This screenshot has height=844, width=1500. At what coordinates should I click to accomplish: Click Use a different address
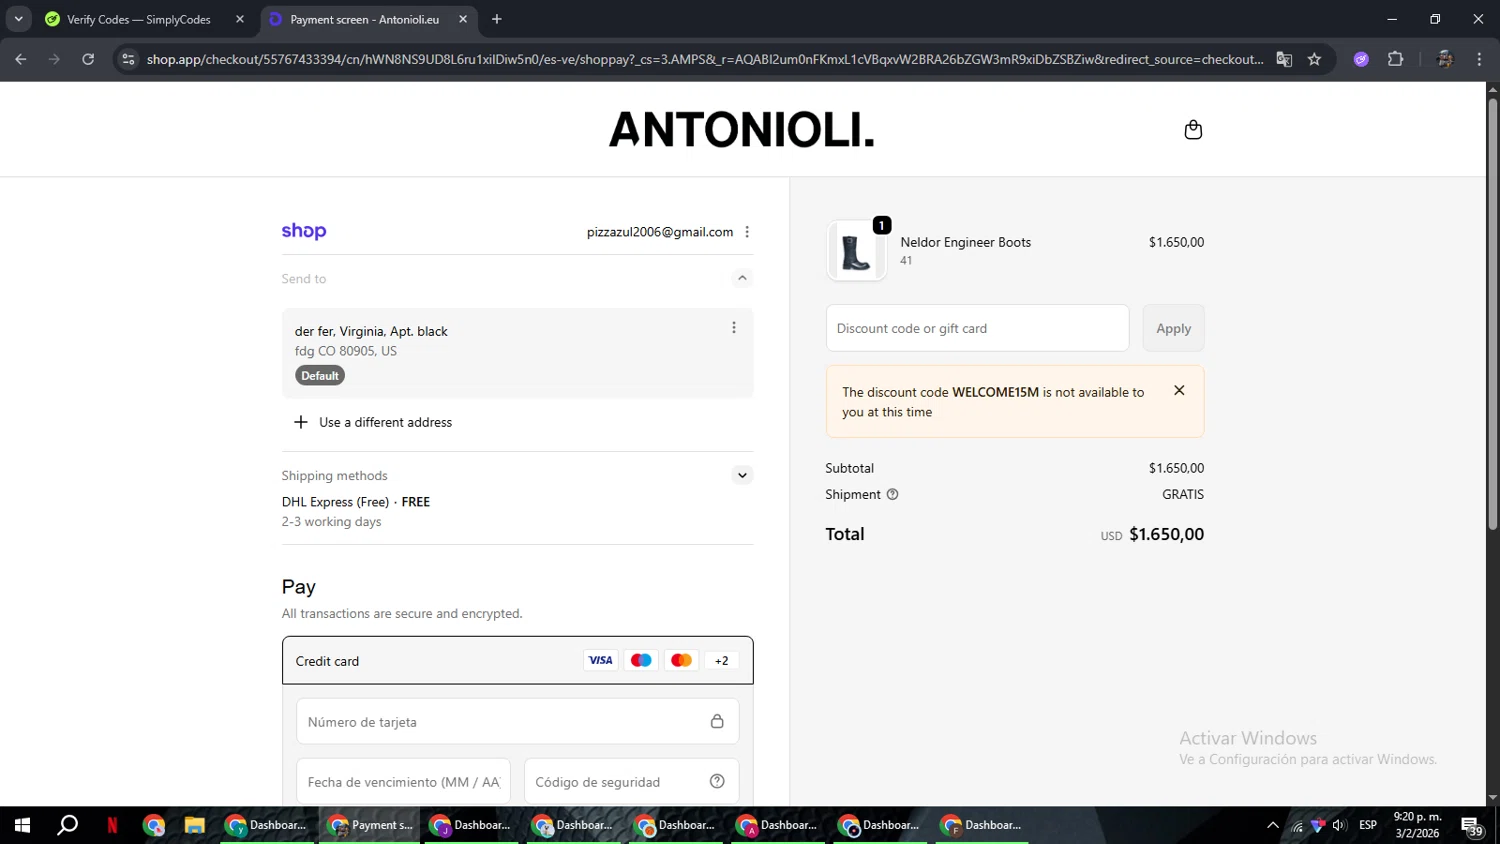[373, 422]
